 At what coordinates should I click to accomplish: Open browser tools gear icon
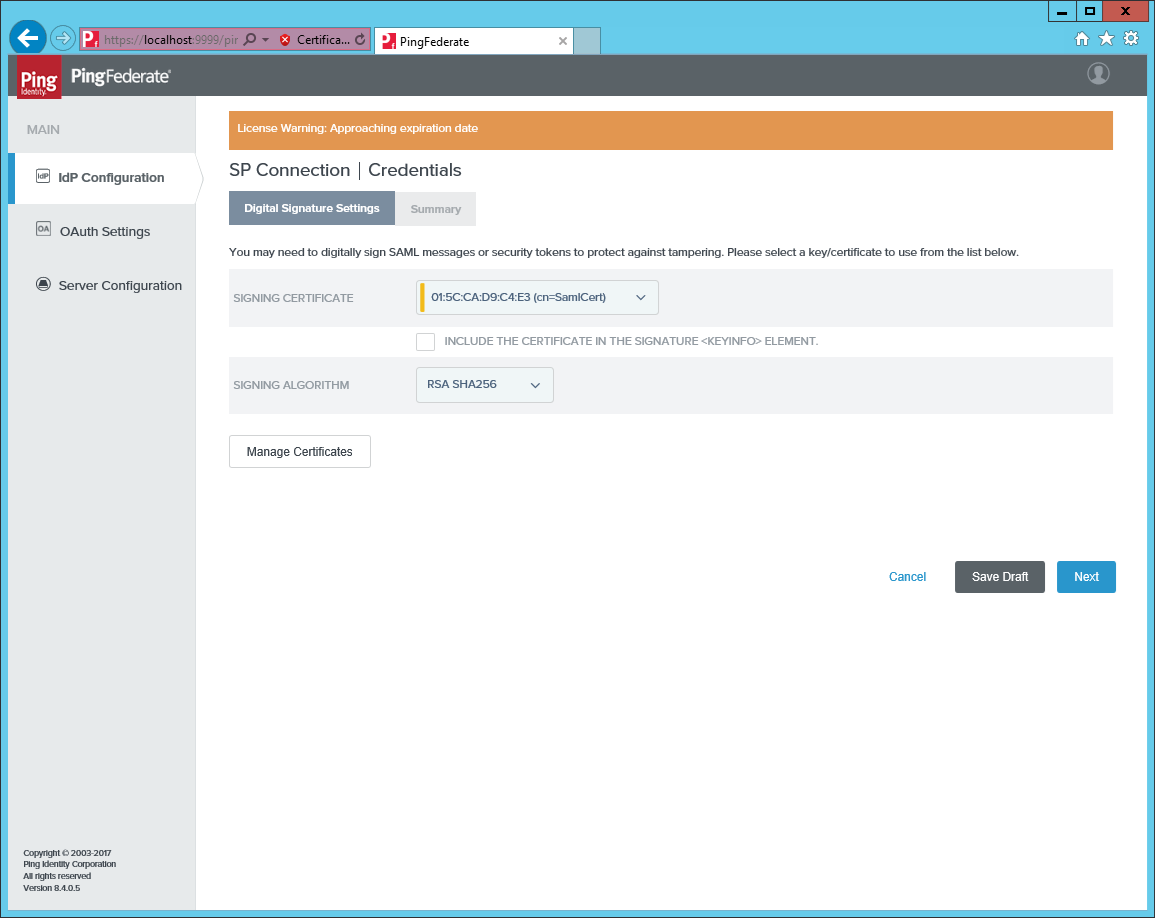1131,39
